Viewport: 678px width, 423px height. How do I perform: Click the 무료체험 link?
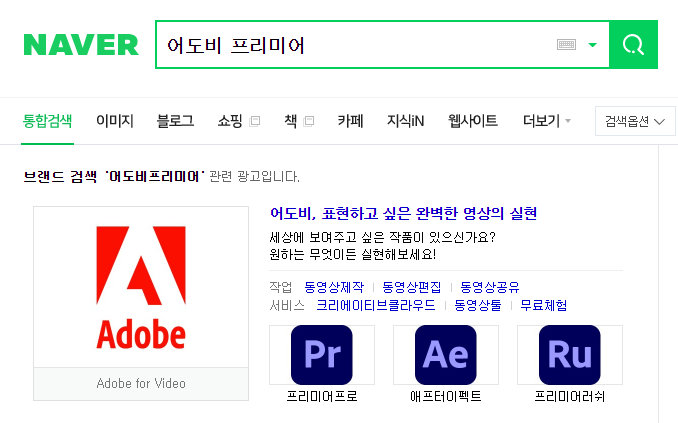544,305
